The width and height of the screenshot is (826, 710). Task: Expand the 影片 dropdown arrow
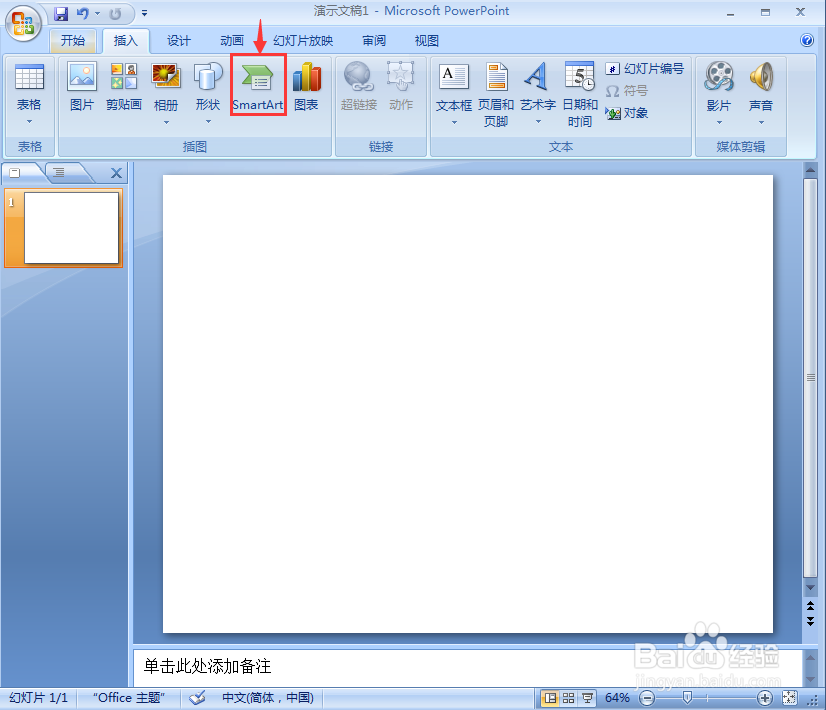click(x=720, y=123)
